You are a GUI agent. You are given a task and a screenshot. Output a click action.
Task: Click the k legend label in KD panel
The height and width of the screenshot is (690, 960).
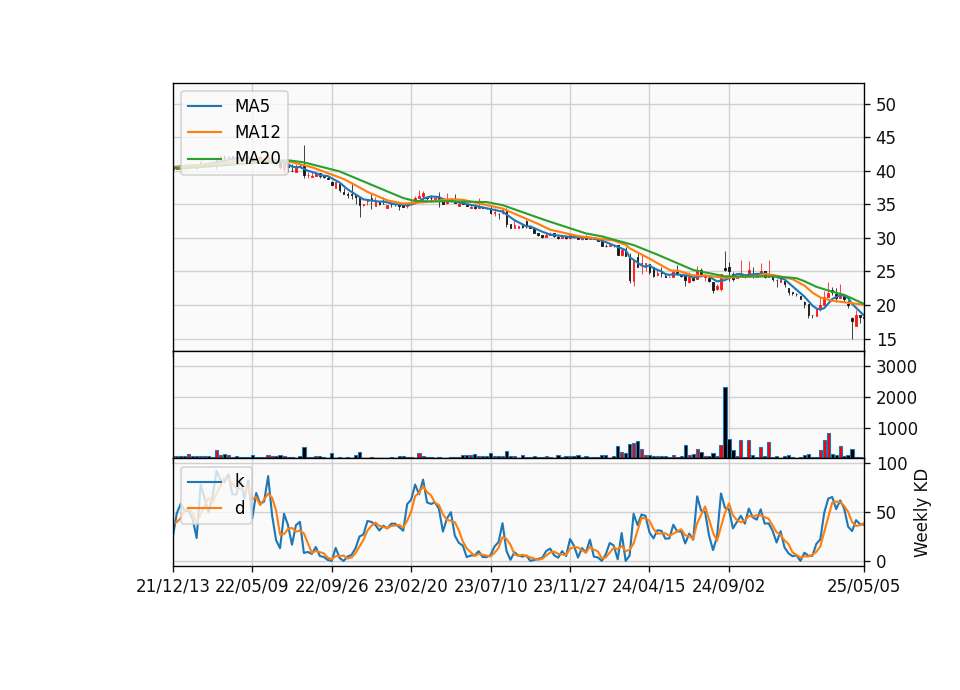coord(239,481)
